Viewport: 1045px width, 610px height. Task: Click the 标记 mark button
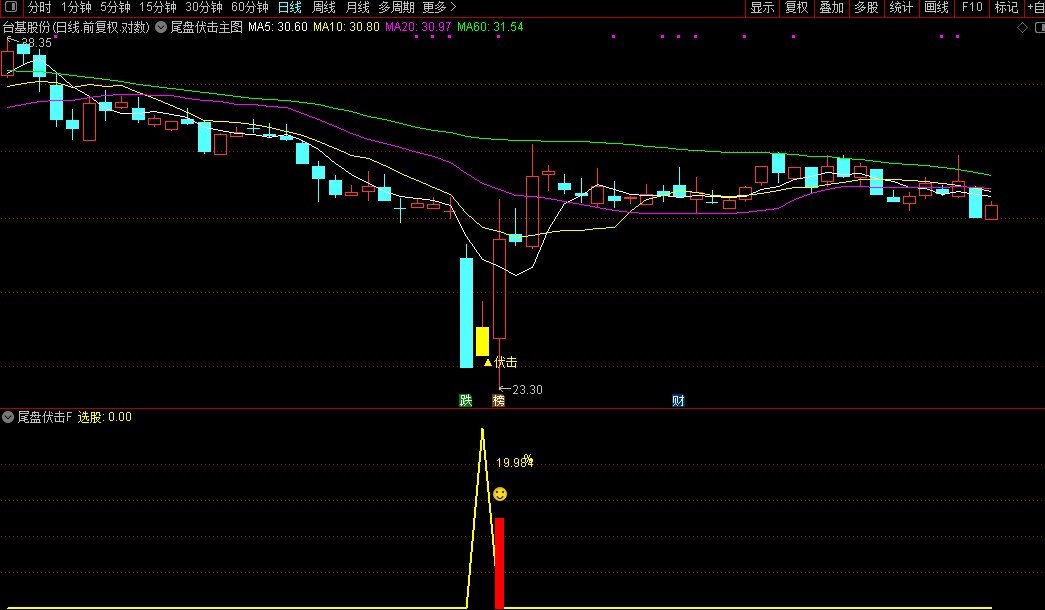point(1006,7)
